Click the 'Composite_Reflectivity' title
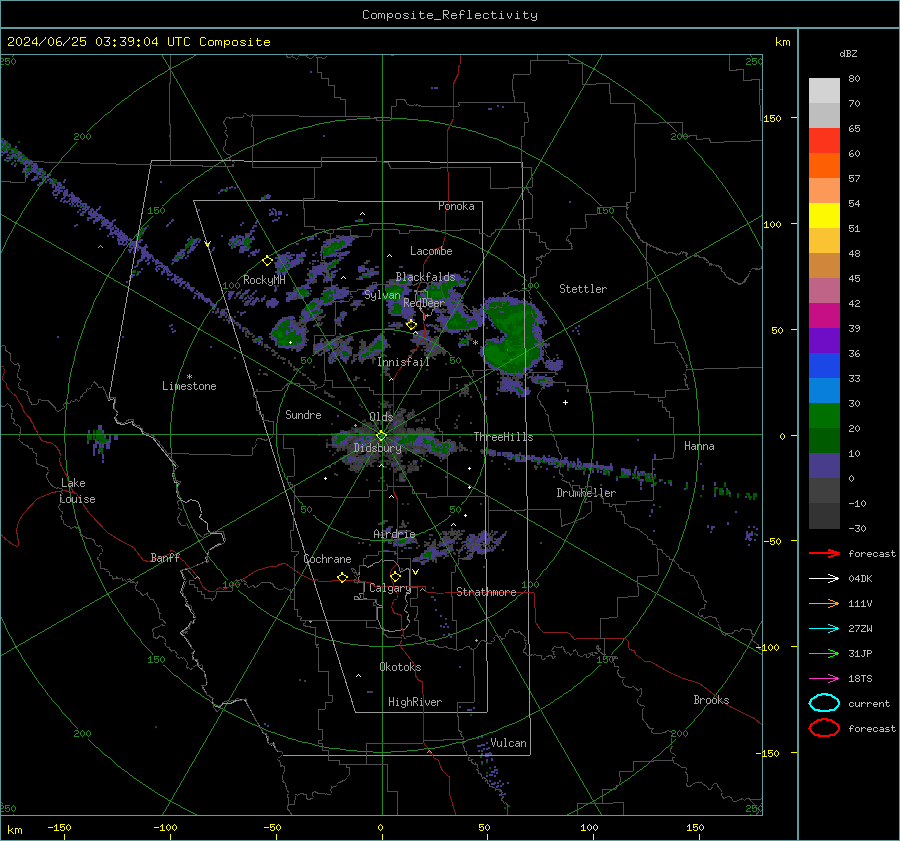900x841 pixels. point(450,15)
